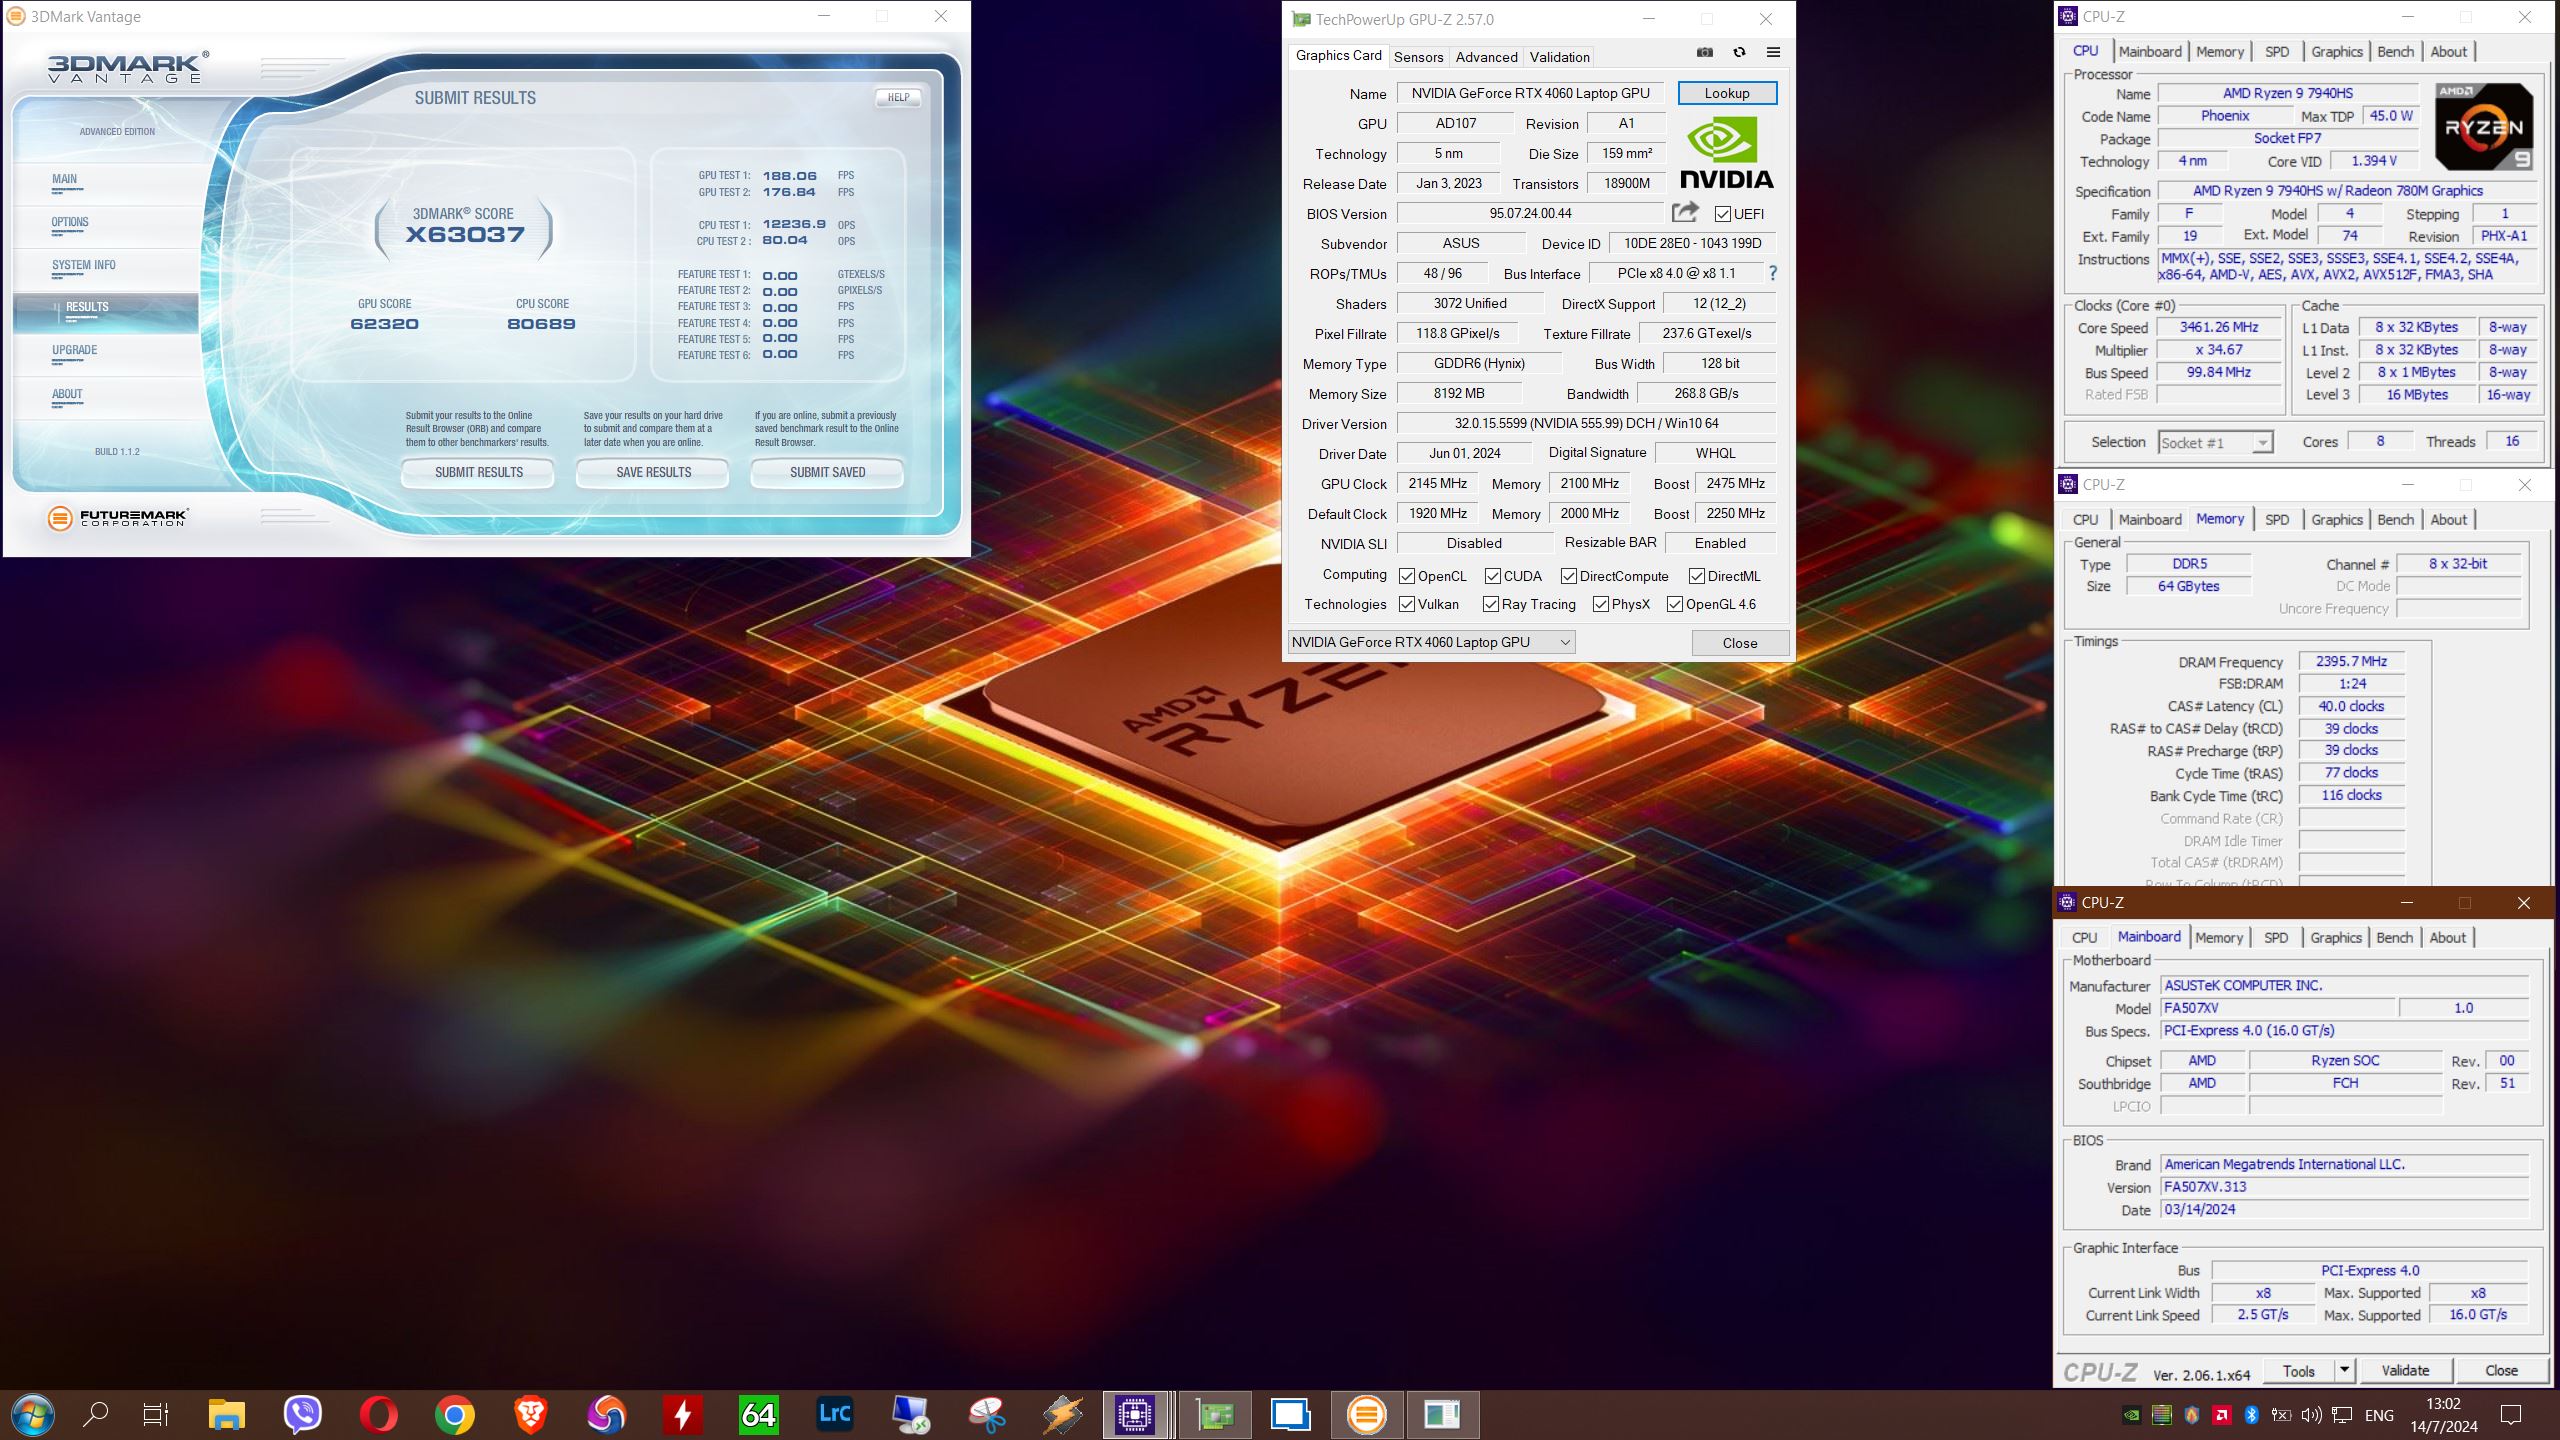Take a GPU-Z screenshot with camera icon
The image size is (2560, 1440).
pos(1705,53)
